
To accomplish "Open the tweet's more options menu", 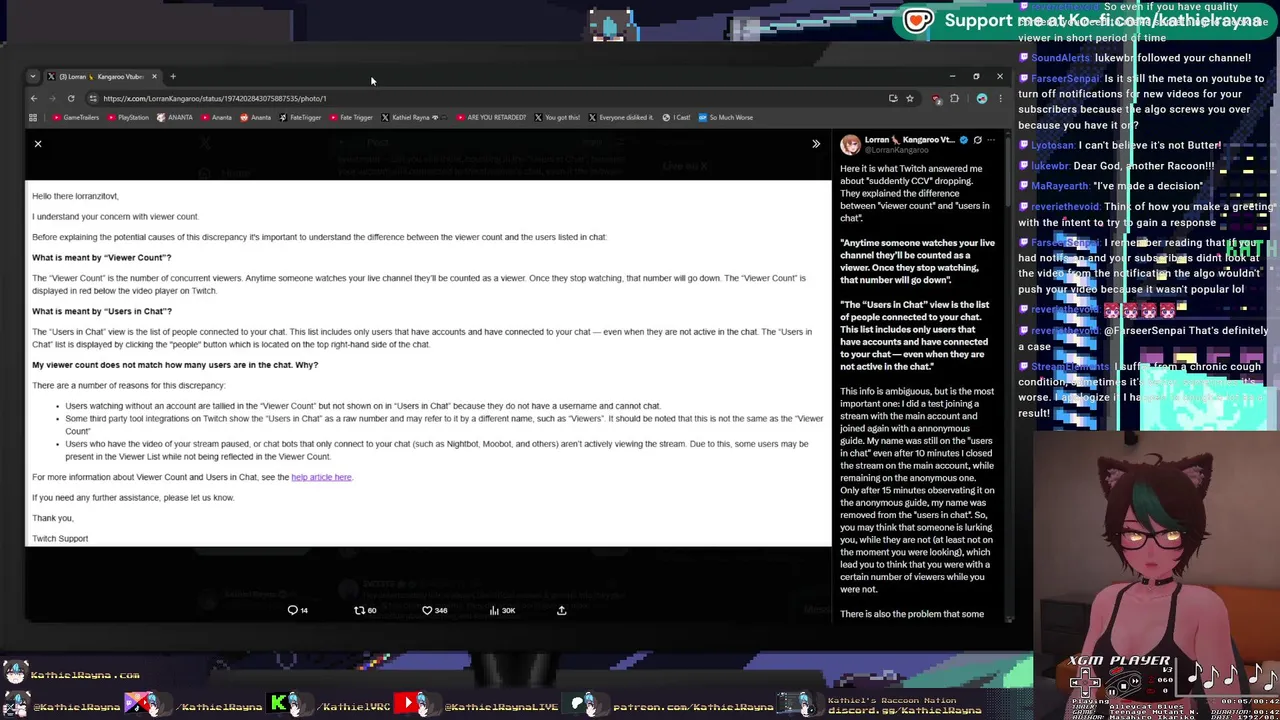I will [991, 140].
